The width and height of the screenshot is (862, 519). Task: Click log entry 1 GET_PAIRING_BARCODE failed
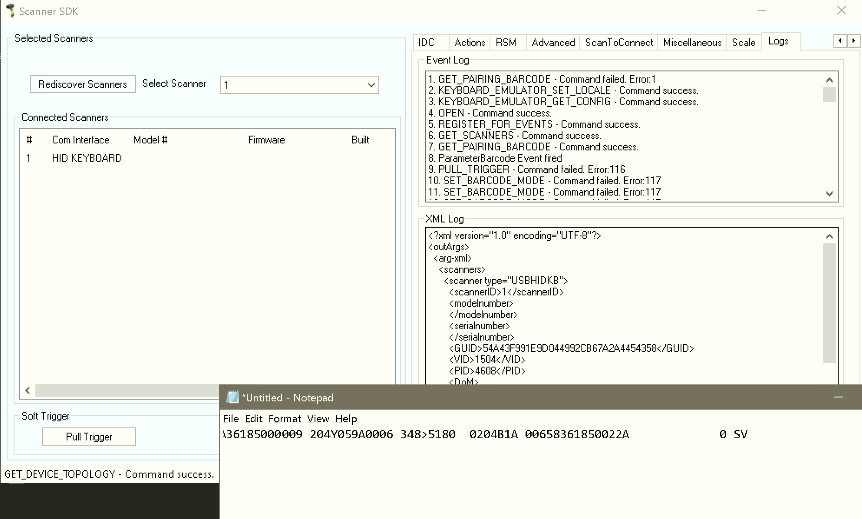coord(542,79)
